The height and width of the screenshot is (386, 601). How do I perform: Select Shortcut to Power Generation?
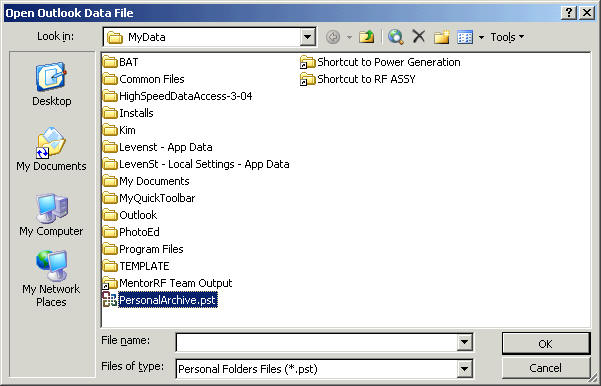pyautogui.click(x=380, y=62)
